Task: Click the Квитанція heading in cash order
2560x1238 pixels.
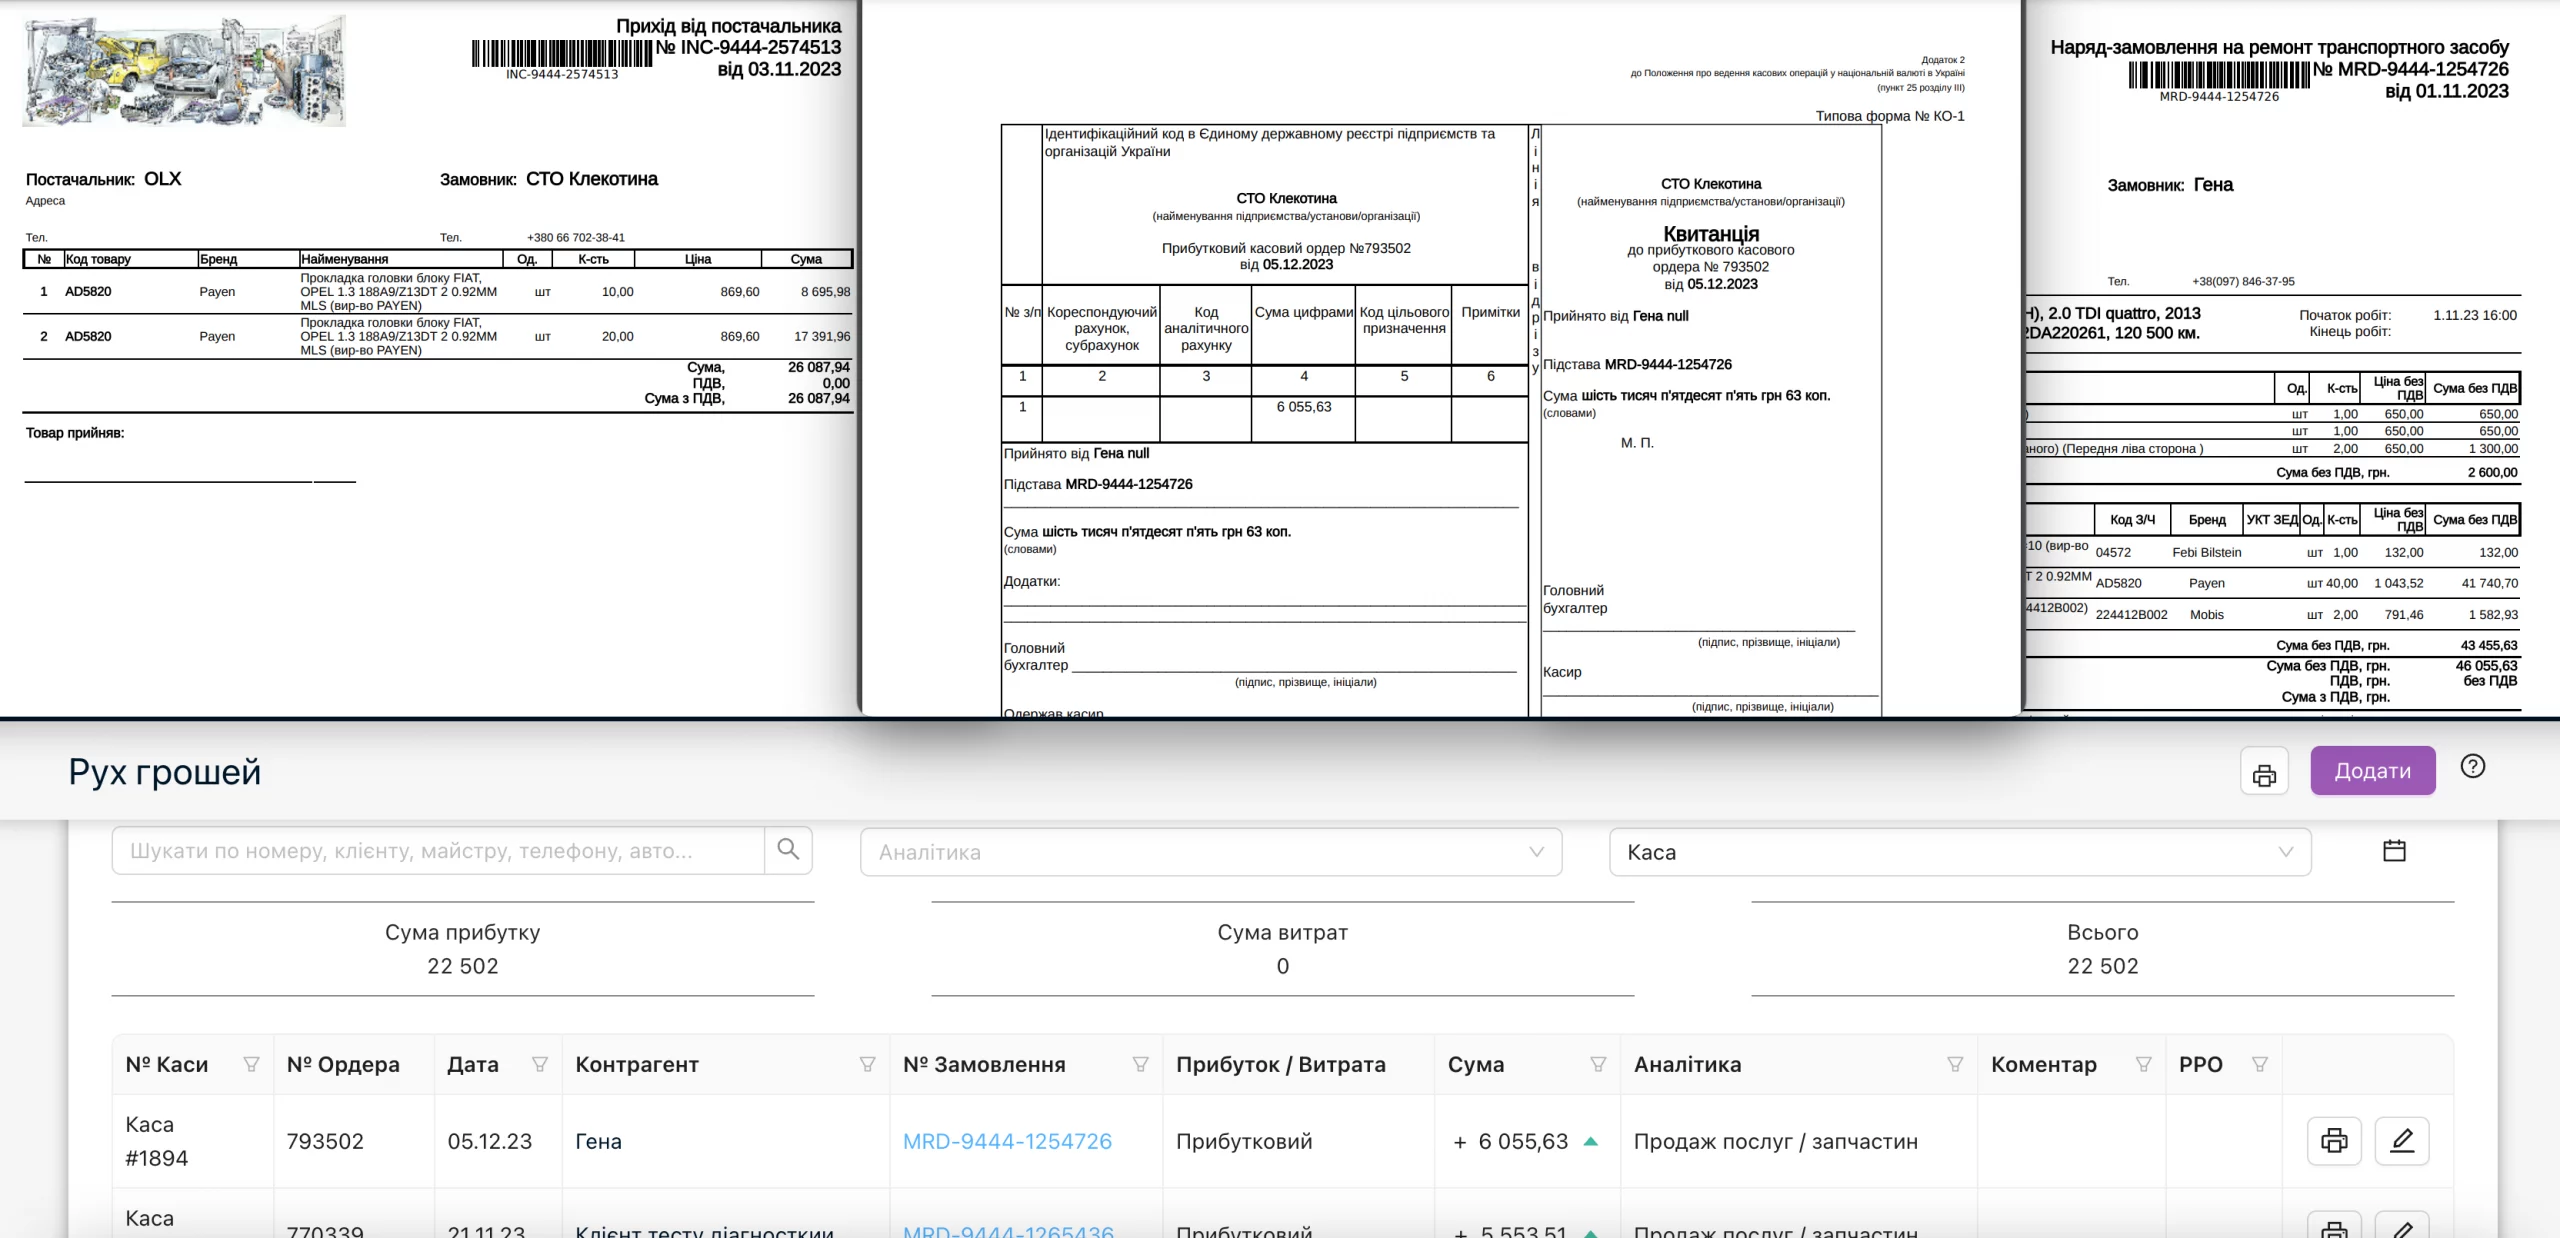Action: [1711, 233]
